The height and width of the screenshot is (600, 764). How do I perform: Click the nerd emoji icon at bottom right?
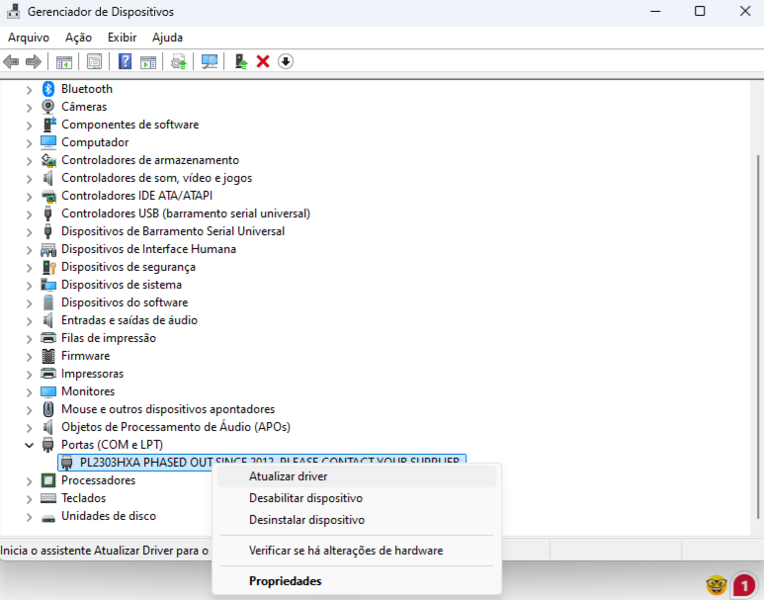(716, 584)
